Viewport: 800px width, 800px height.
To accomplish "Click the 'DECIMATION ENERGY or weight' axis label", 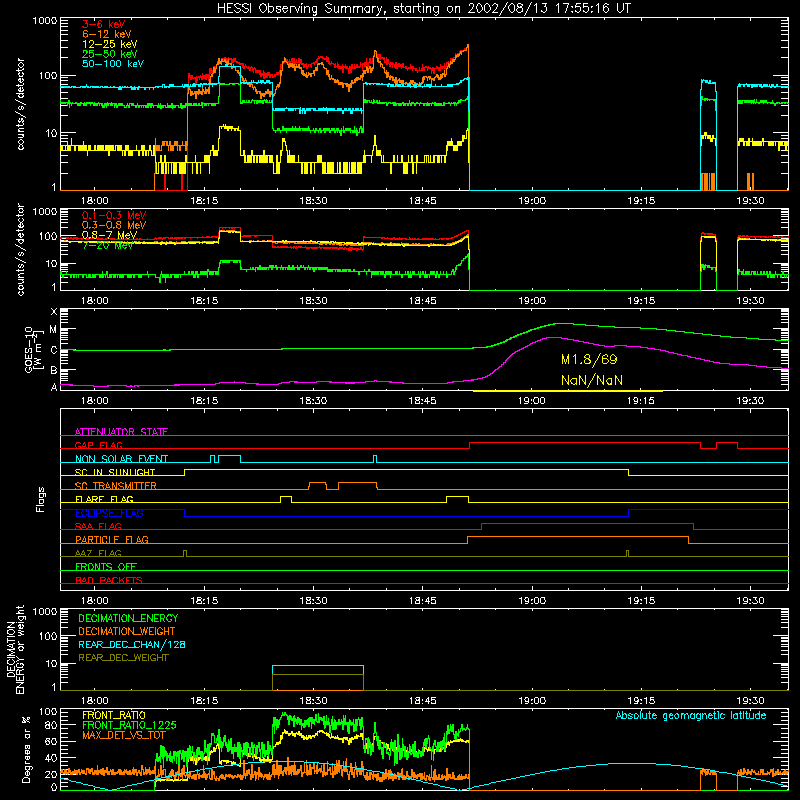I will 15,650.
